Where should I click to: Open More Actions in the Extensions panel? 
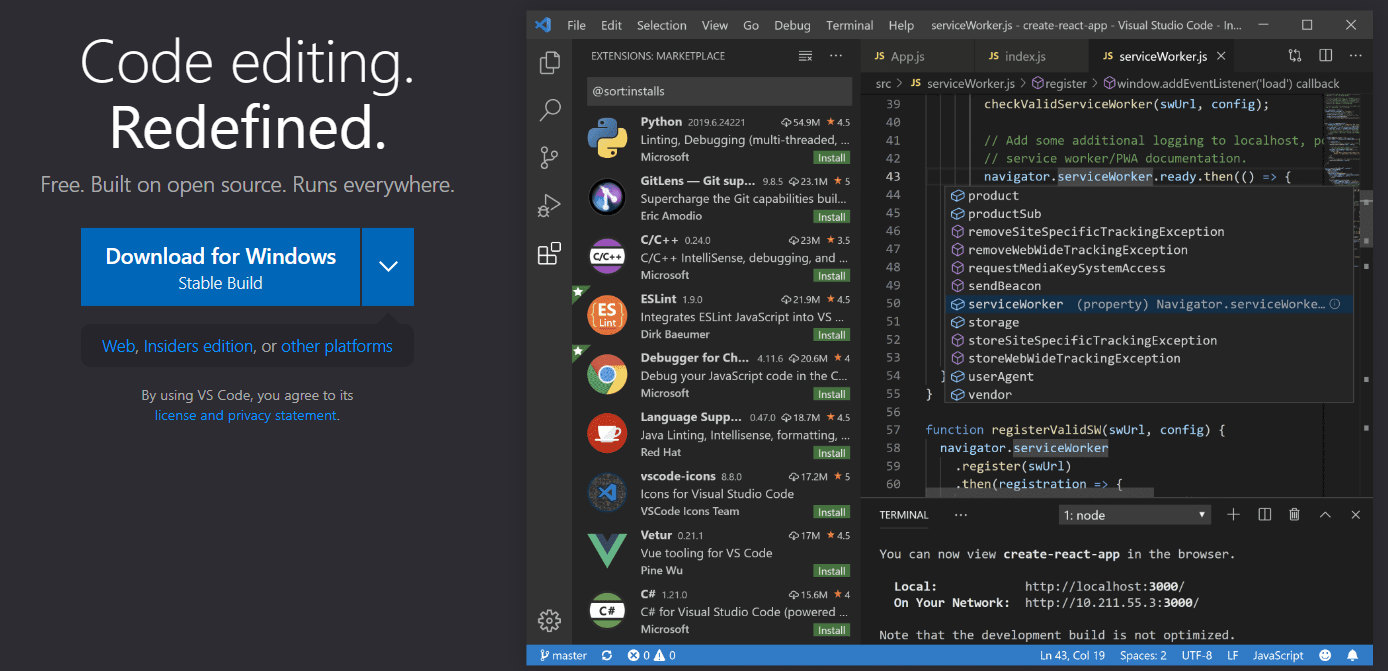[x=836, y=56]
